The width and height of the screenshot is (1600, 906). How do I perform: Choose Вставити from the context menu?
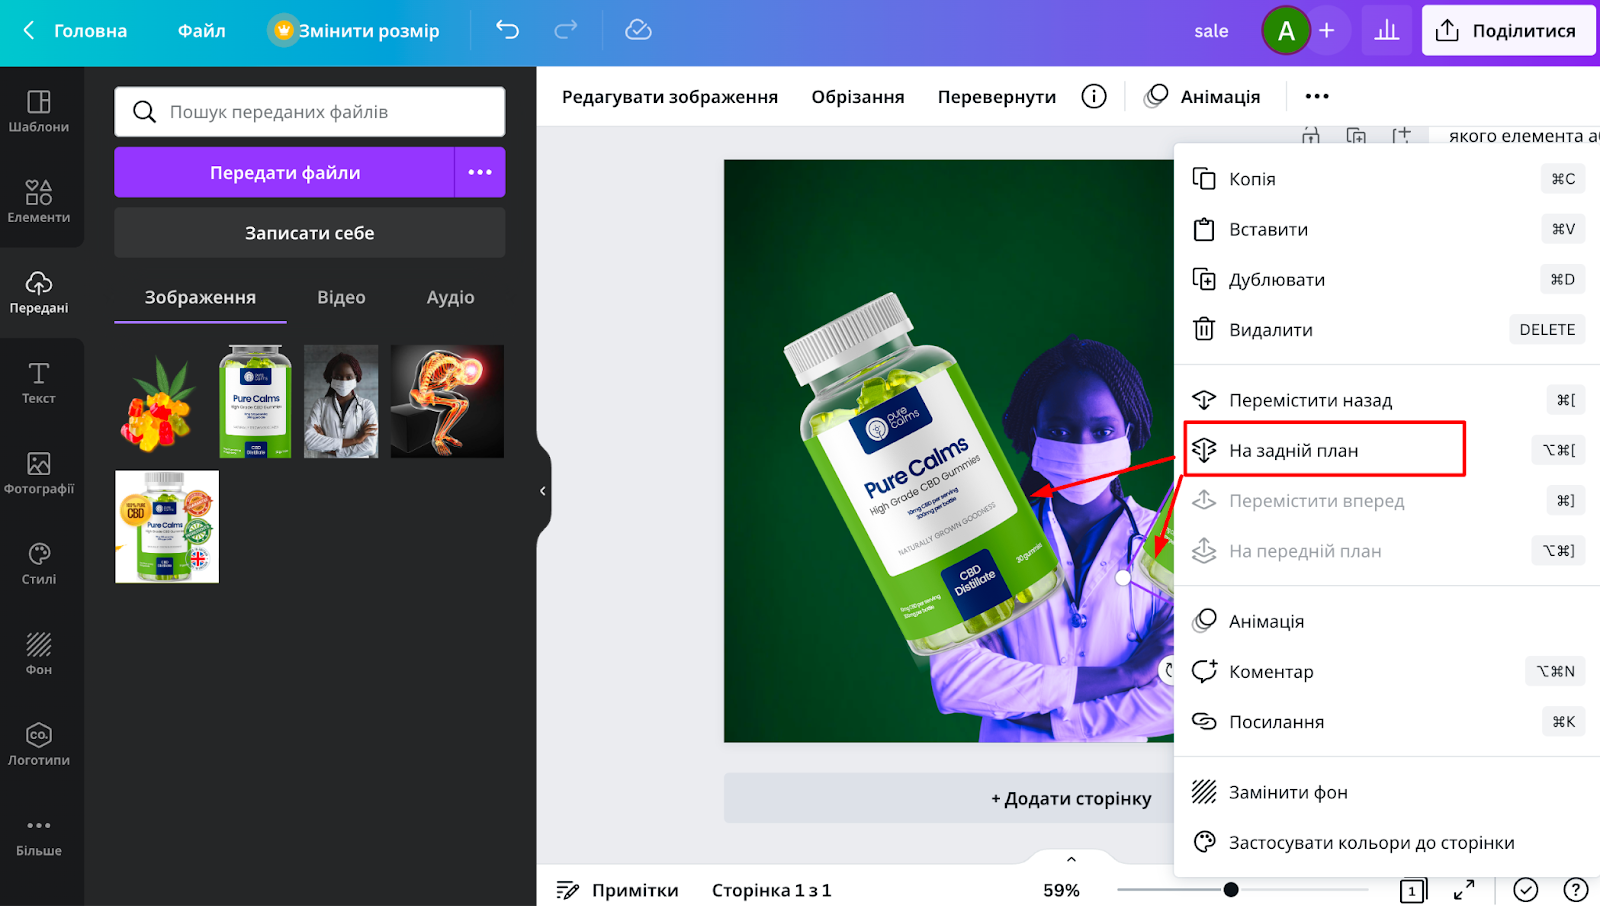[1387, 229]
